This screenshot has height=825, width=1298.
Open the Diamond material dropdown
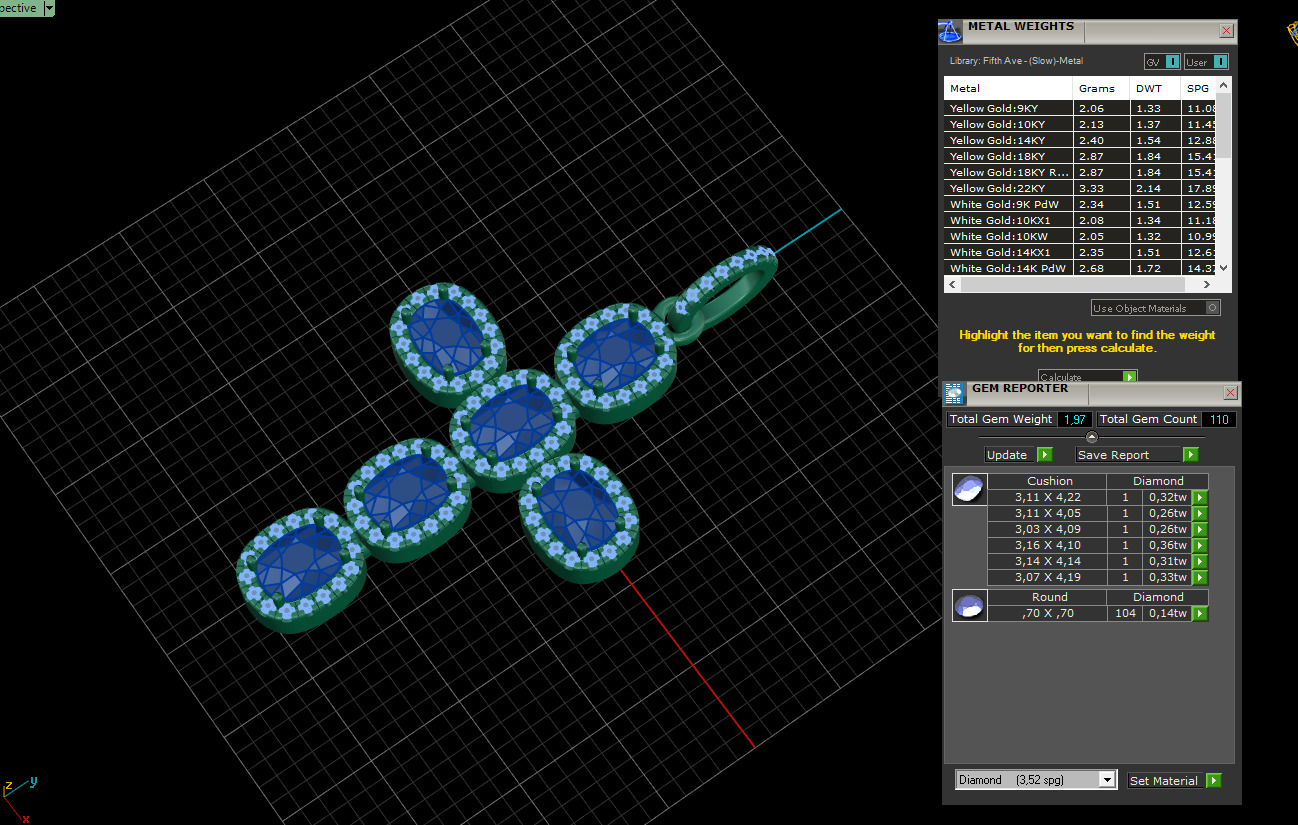1106,780
